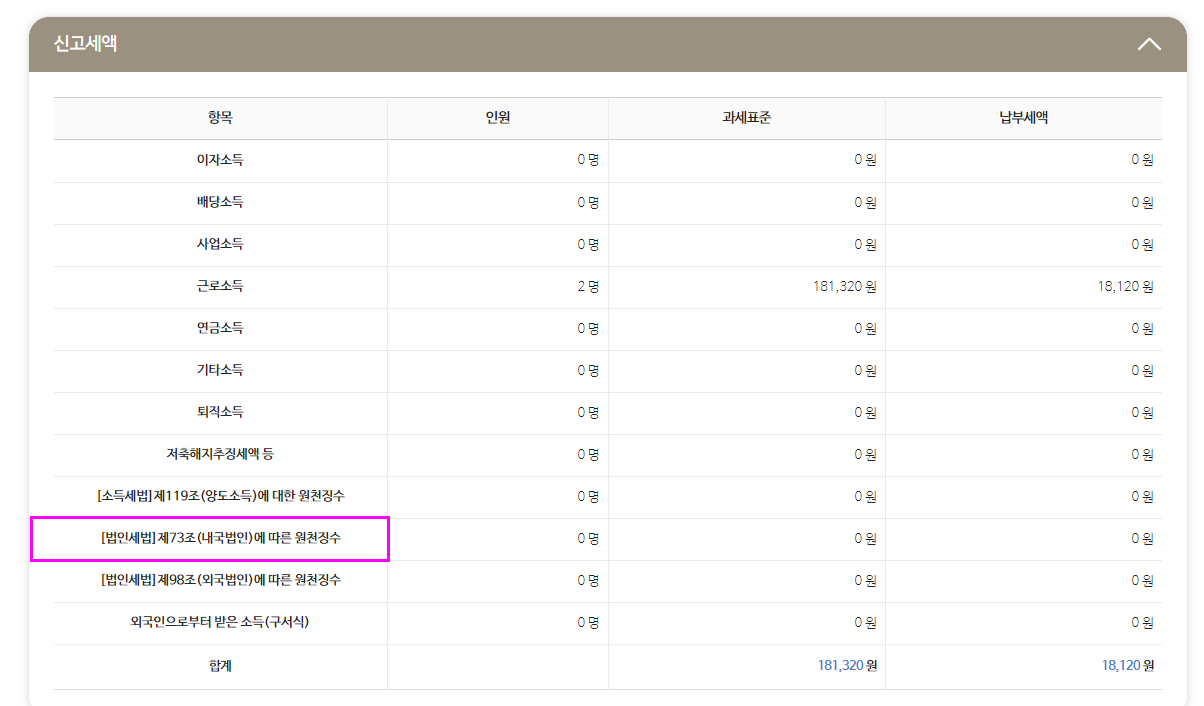This screenshot has width=1204, height=706.
Task: Click the 인원 column header
Action: click(x=497, y=118)
